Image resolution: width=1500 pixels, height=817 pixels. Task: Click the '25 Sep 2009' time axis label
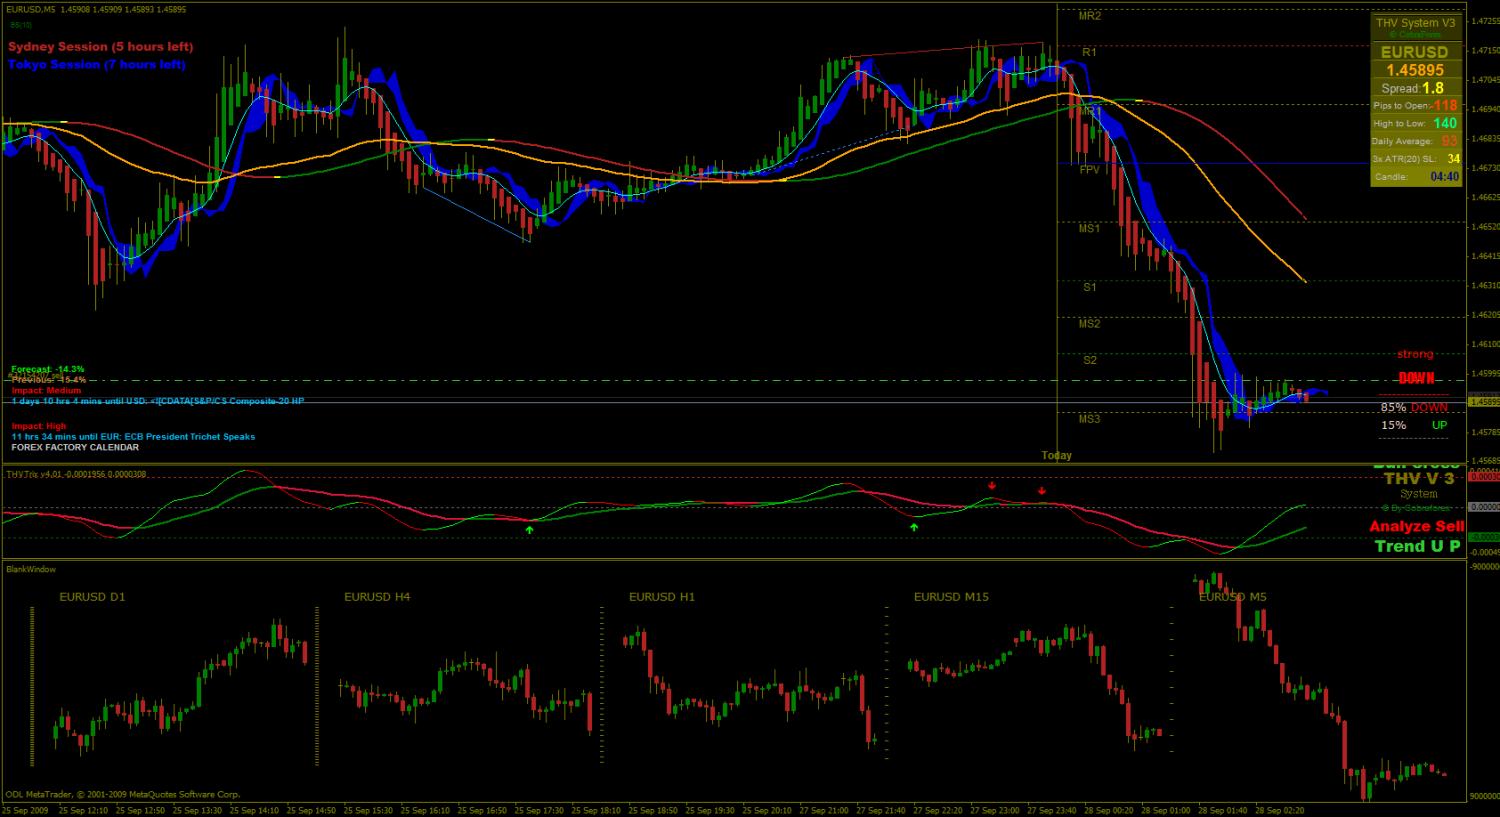tap(25, 810)
